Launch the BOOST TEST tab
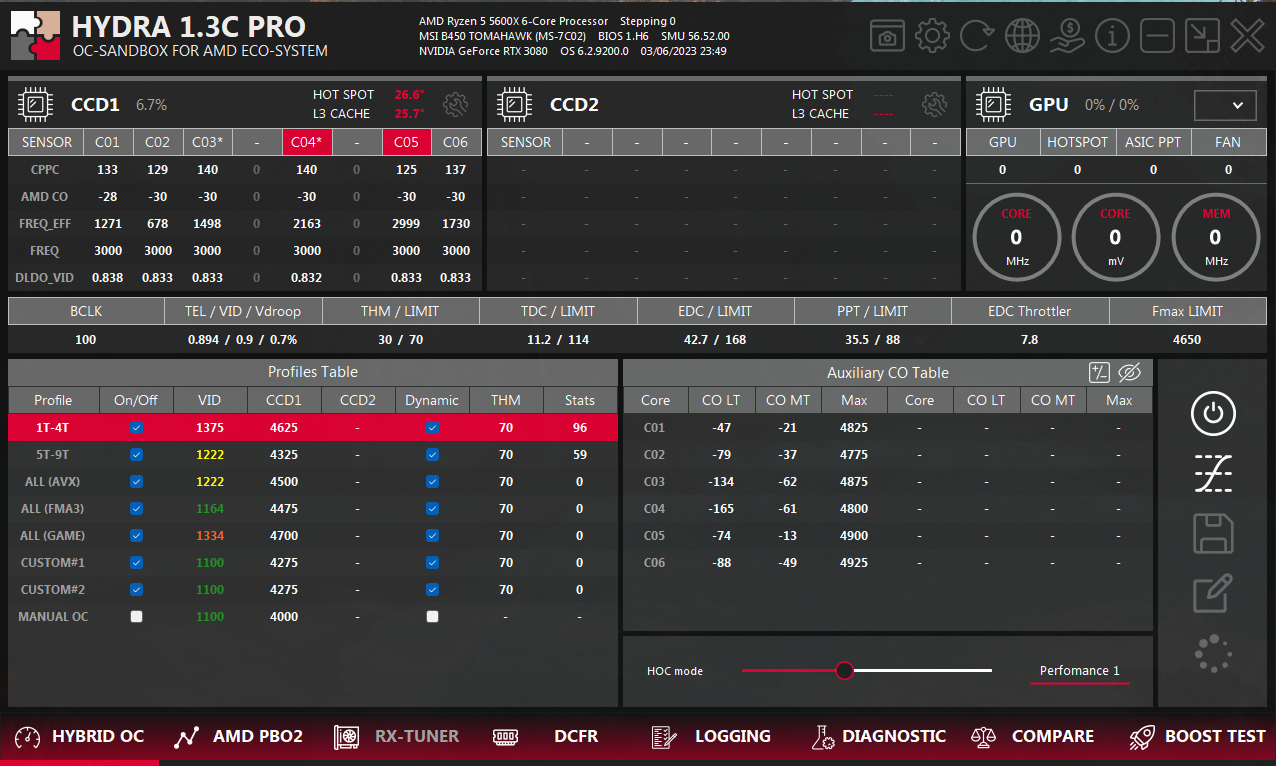Image resolution: width=1276 pixels, height=766 pixels. [x=1197, y=737]
